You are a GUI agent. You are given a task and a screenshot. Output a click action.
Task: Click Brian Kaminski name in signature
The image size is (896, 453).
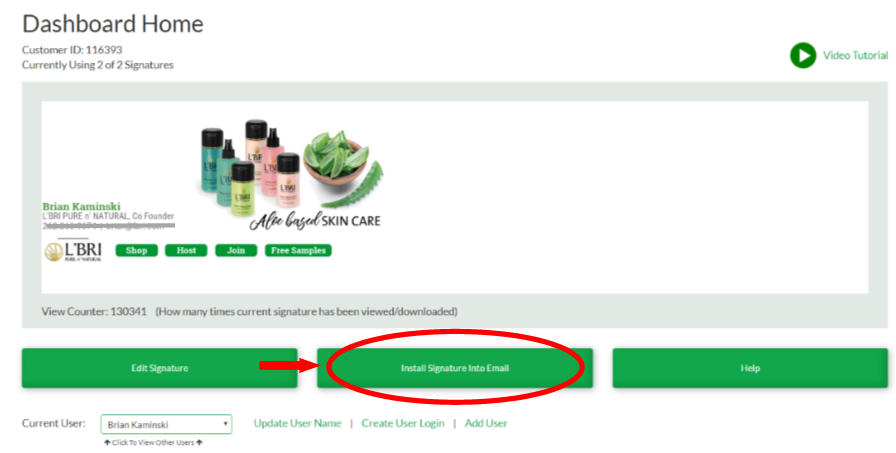pyautogui.click(x=81, y=206)
